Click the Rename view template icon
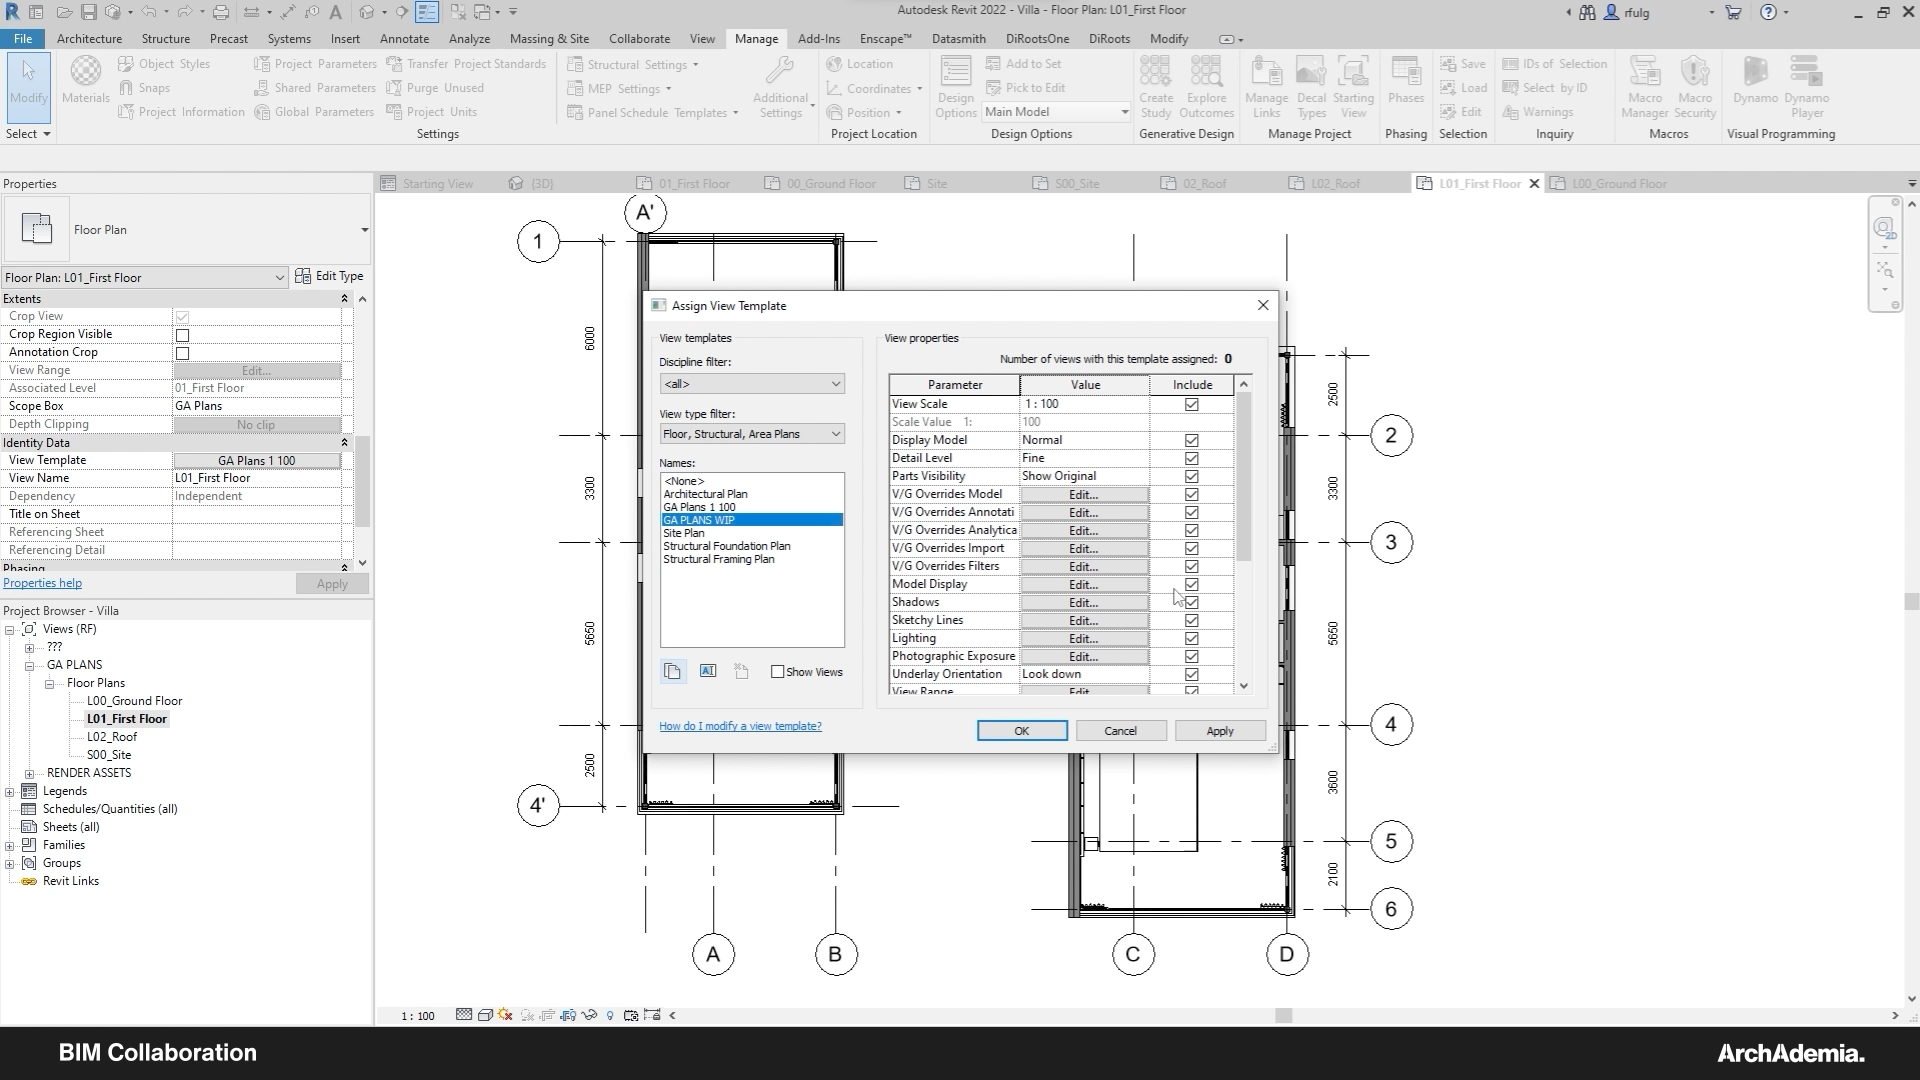Viewport: 1920px width, 1080px height. coord(707,671)
